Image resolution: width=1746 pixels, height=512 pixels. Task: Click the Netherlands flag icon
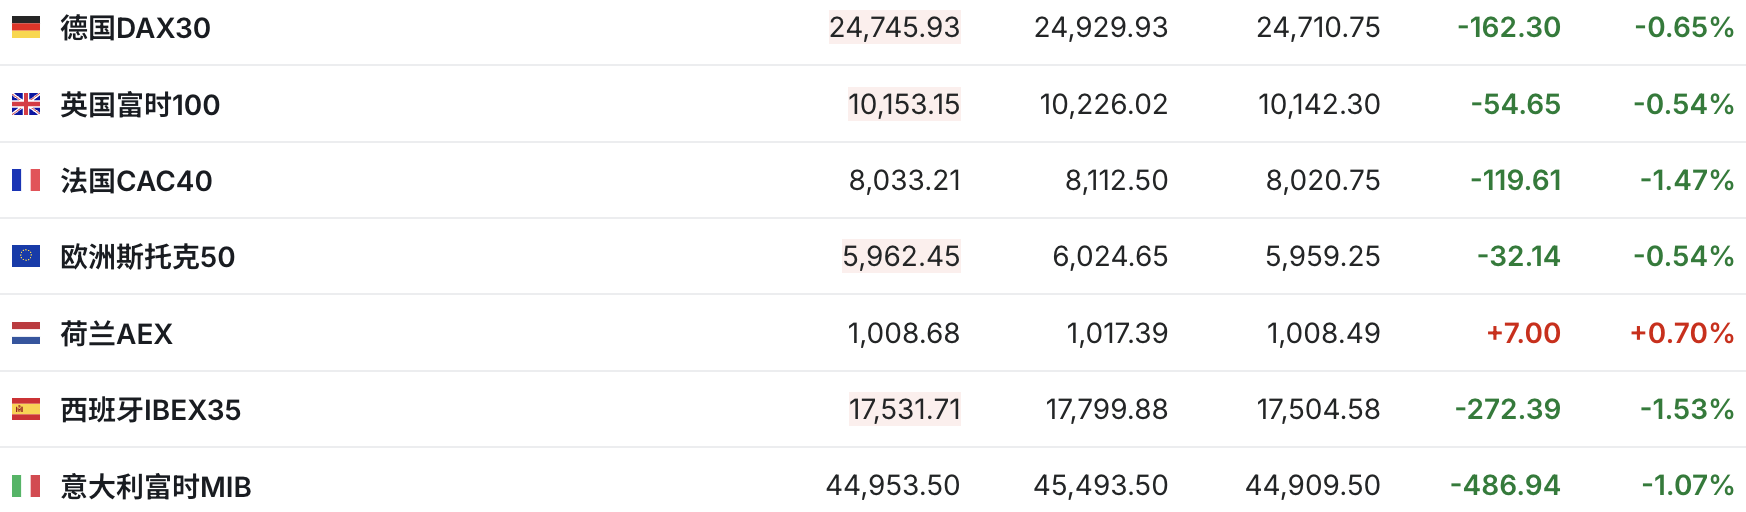tap(26, 333)
